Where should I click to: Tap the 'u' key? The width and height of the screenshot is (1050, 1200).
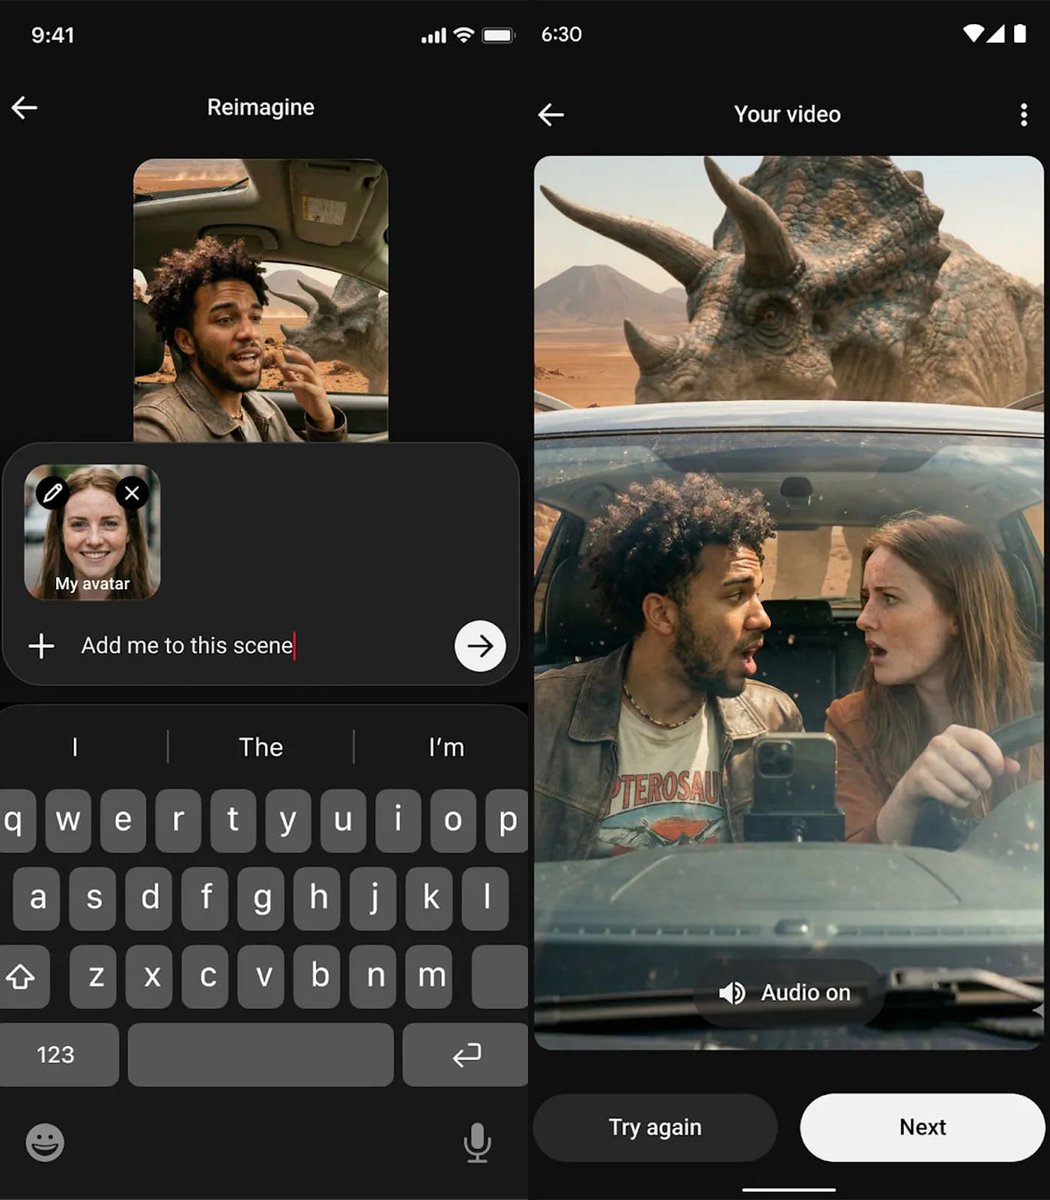pos(343,821)
